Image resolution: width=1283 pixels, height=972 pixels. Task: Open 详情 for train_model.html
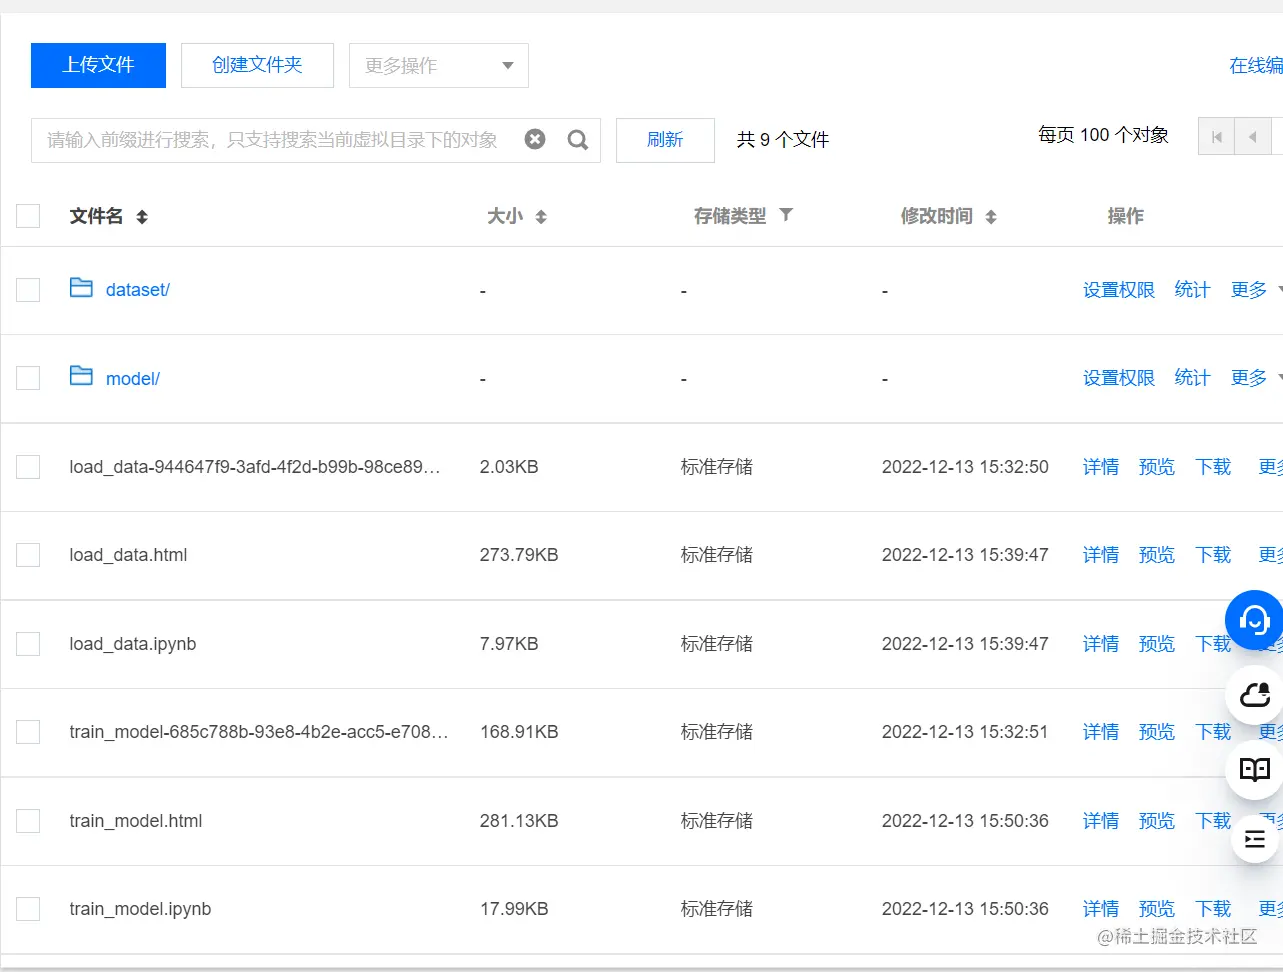(1101, 821)
